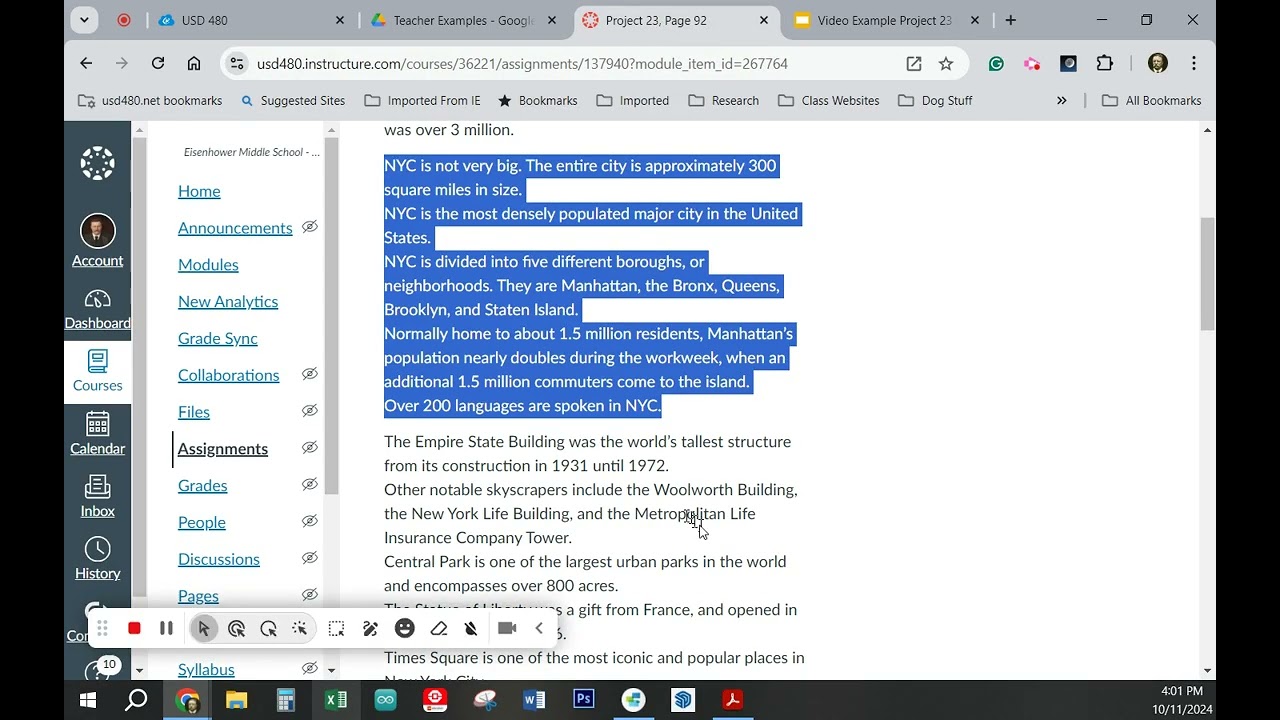Screen dimensions: 1280x720
Task: Open History in the global navigation
Action: coord(97,559)
